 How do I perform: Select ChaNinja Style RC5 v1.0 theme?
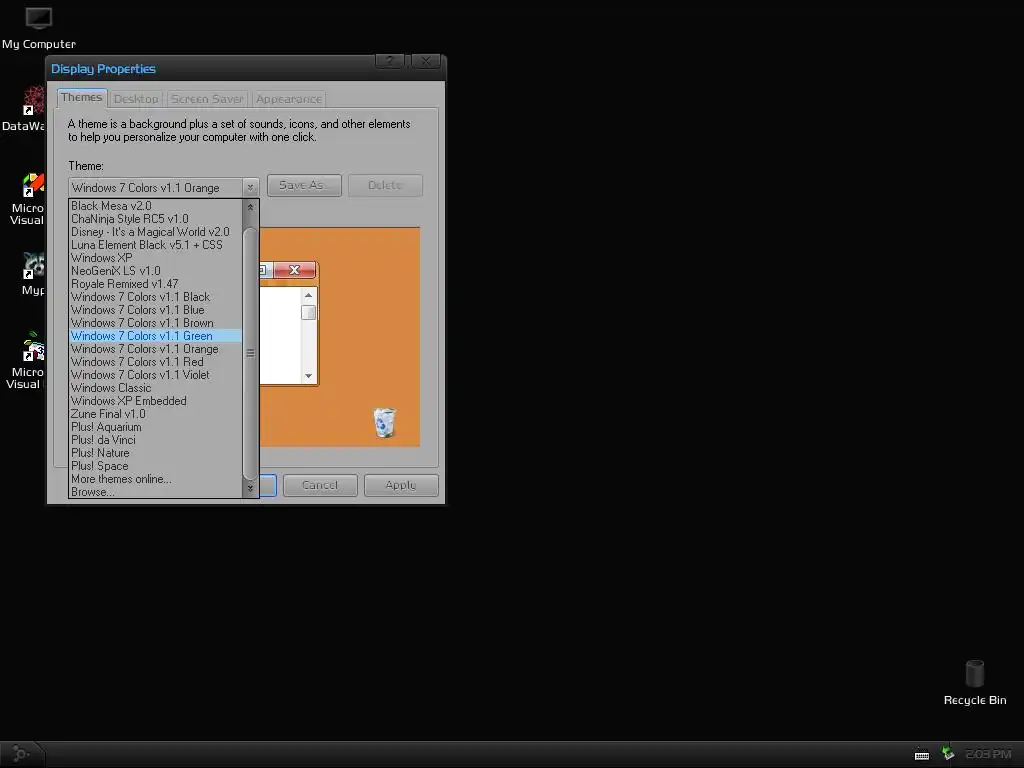coord(155,219)
